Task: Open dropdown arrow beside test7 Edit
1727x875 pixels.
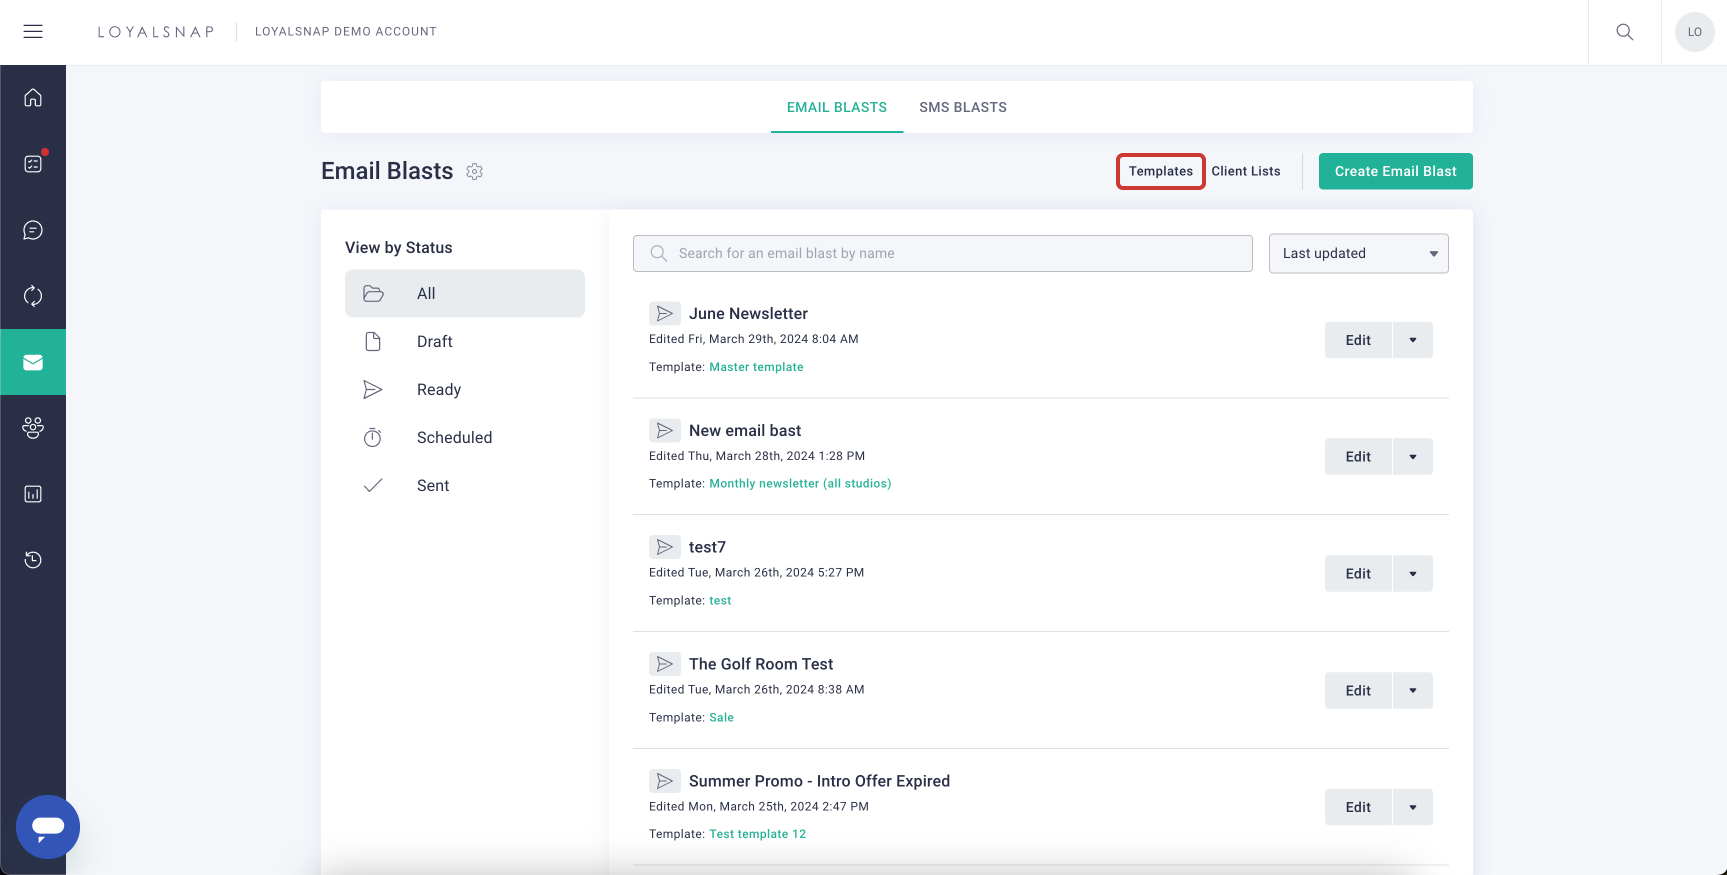Action: (1413, 574)
